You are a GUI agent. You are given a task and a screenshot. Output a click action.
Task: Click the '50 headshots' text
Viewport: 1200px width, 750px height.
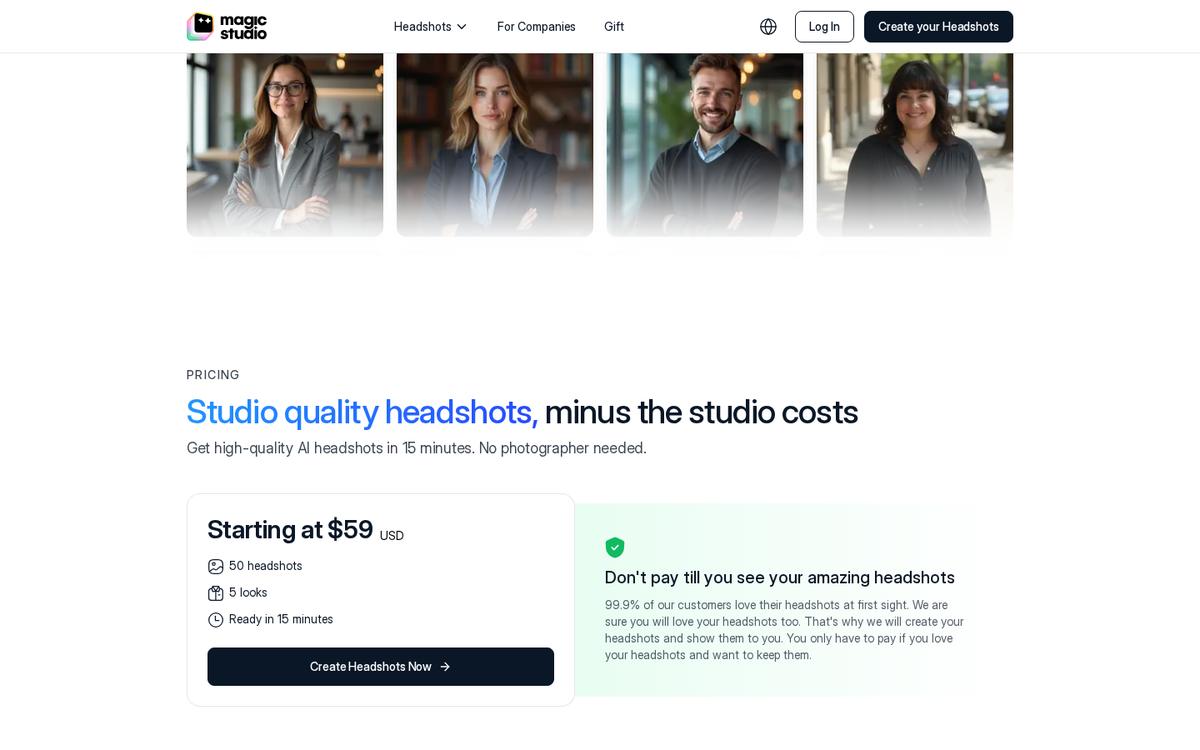(266, 566)
